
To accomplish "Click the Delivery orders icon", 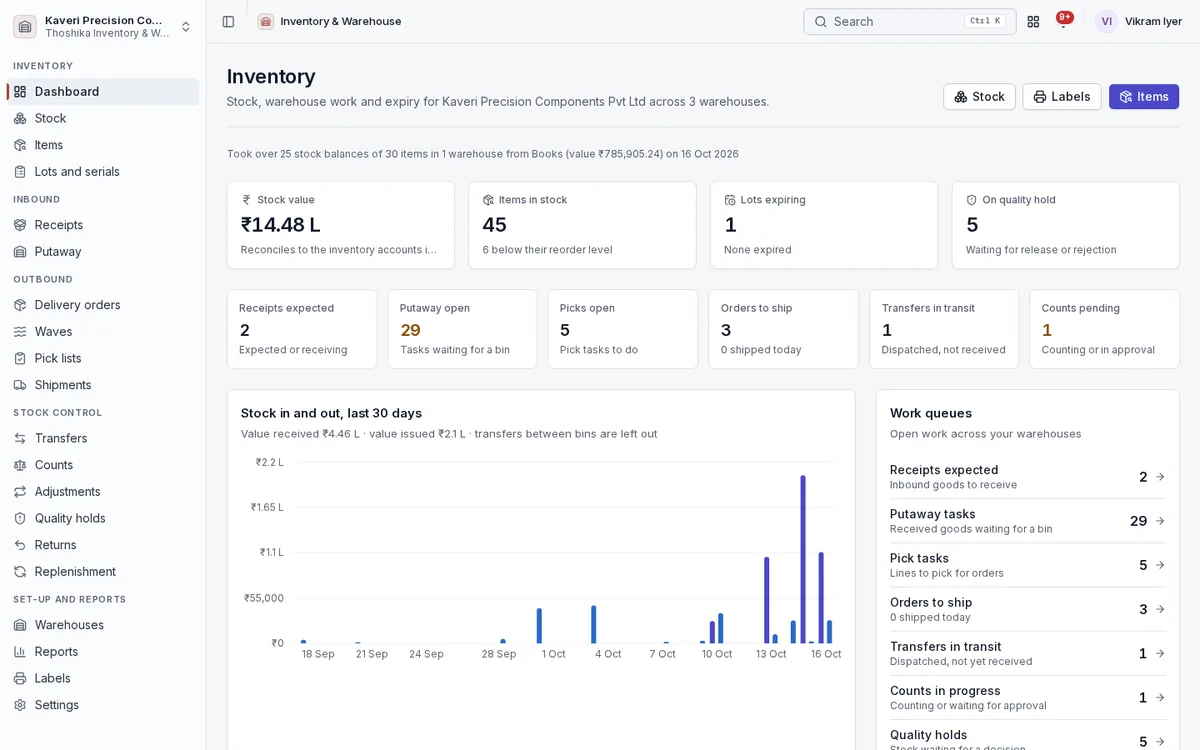I will [x=20, y=305].
